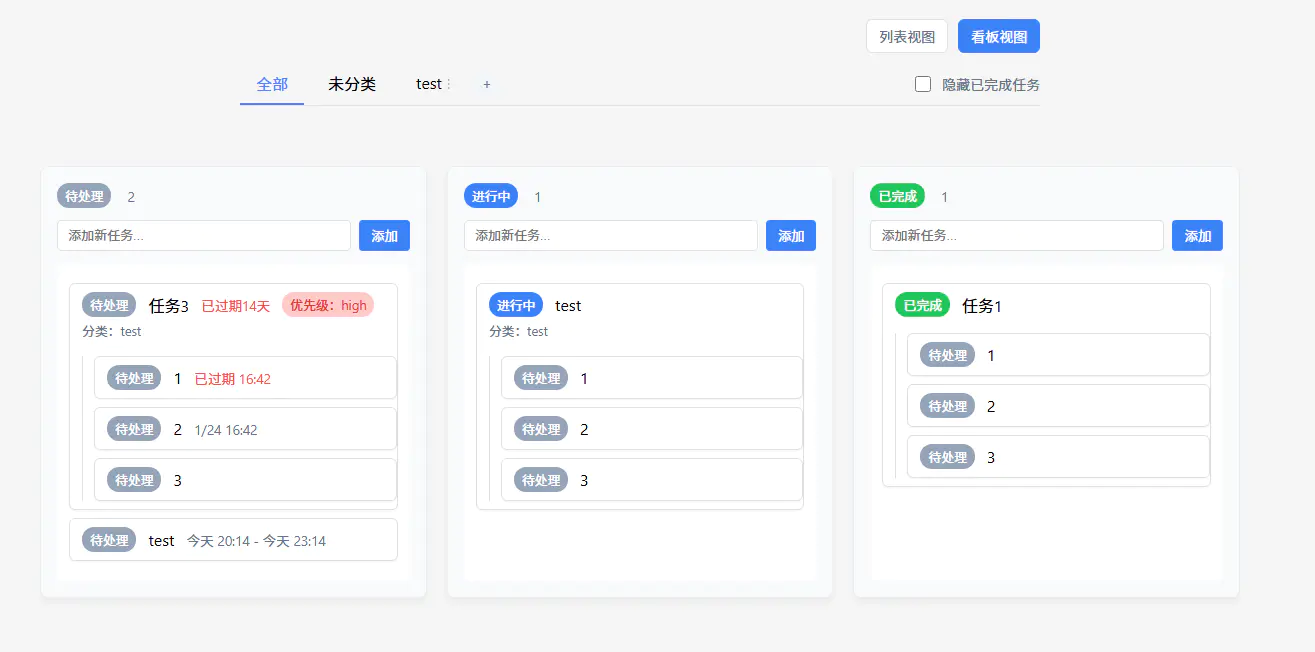Click 分类:test label in 进行中 card
Image resolution: width=1315 pixels, height=652 pixels.
click(519, 332)
